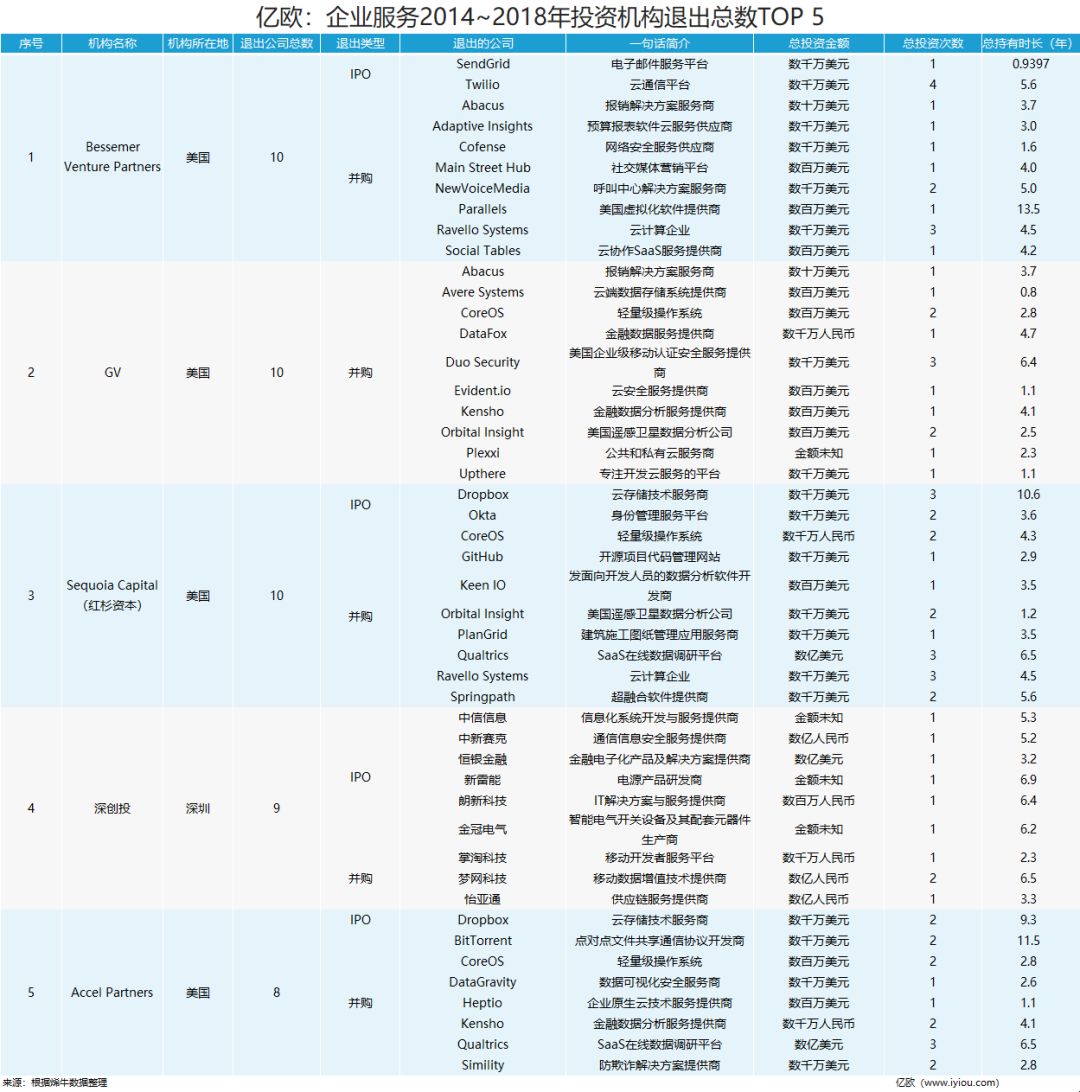Select the SendGrid company entry
The image size is (1080, 1092).
[483, 64]
